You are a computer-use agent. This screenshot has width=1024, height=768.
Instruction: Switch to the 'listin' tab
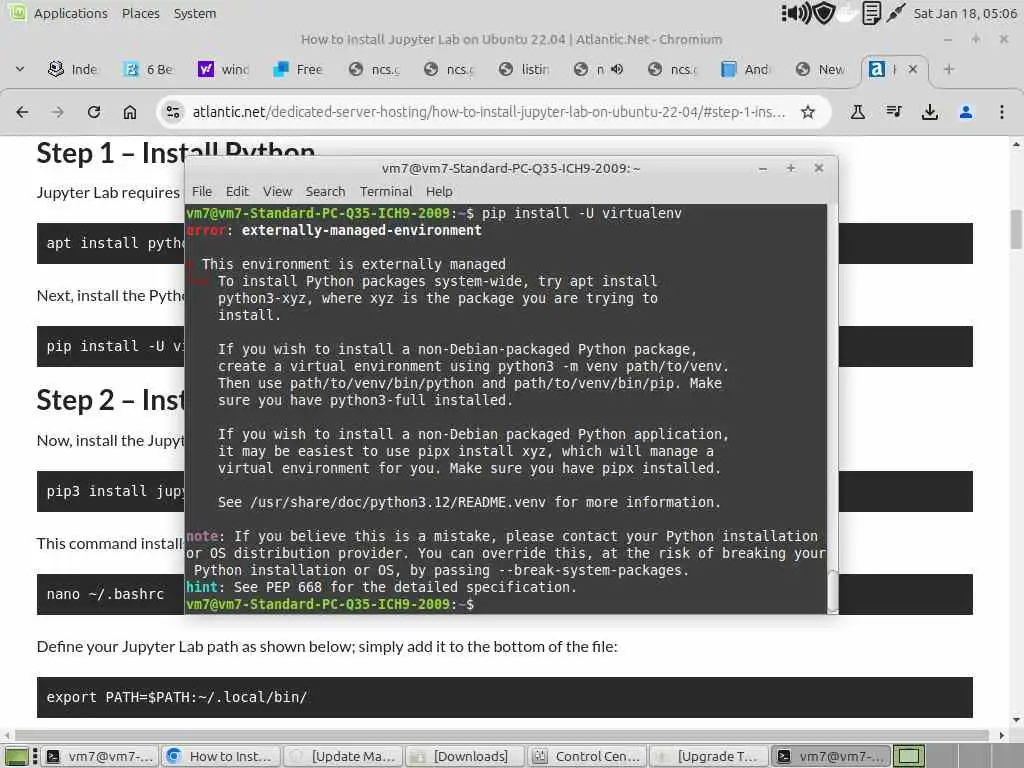(x=524, y=69)
